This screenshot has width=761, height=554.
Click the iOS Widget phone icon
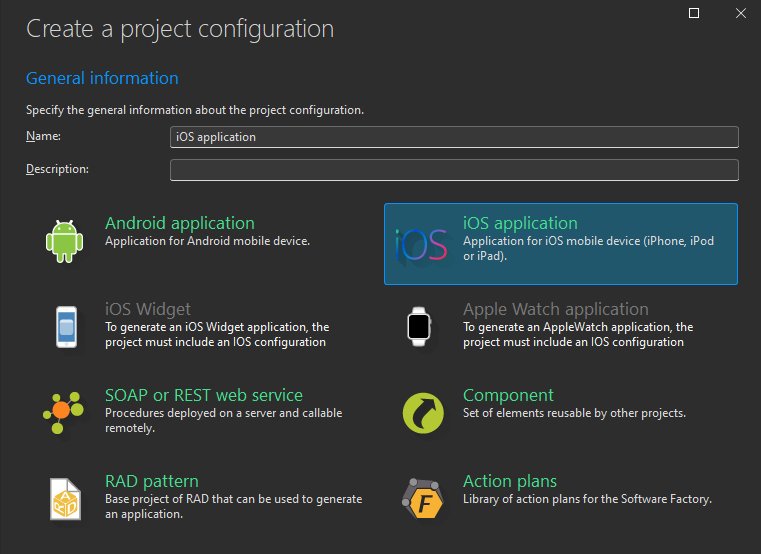tap(66, 327)
